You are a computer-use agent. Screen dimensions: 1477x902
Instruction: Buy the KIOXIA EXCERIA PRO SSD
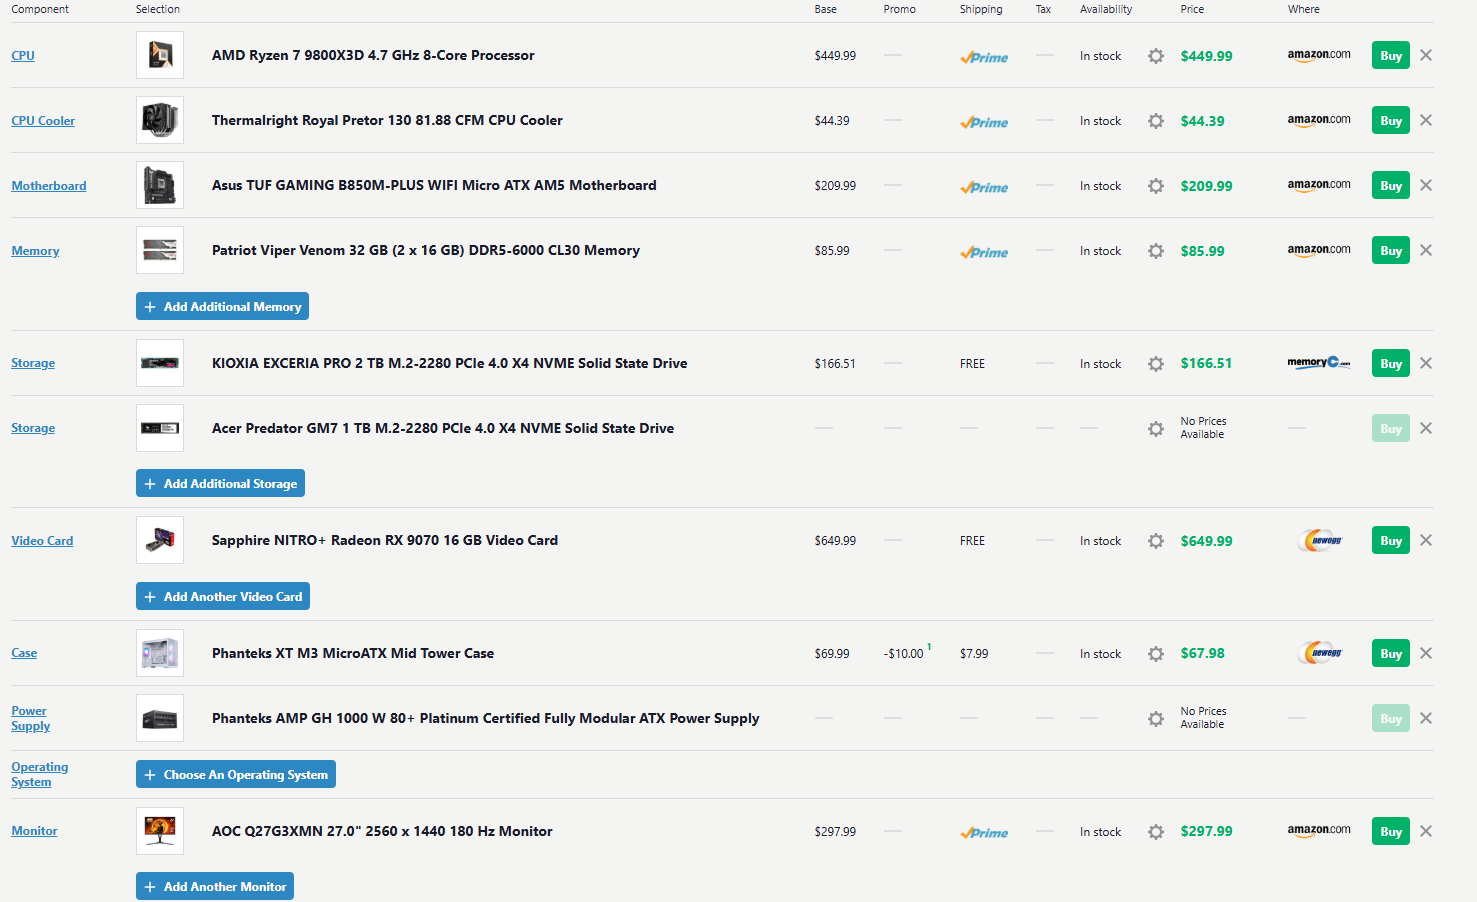[x=1391, y=364]
